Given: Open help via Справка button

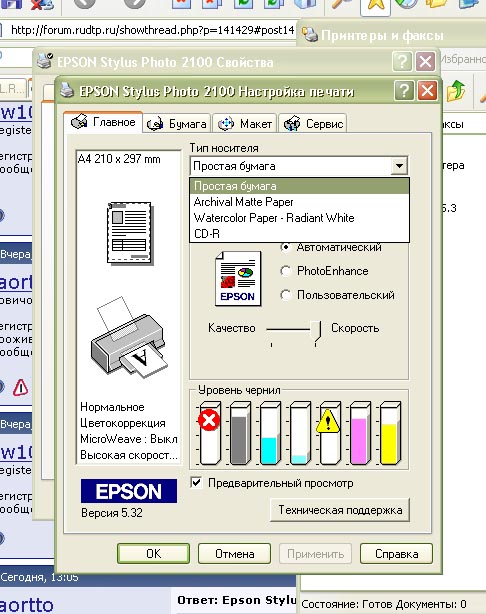Looking at the screenshot, I should click(x=396, y=553).
